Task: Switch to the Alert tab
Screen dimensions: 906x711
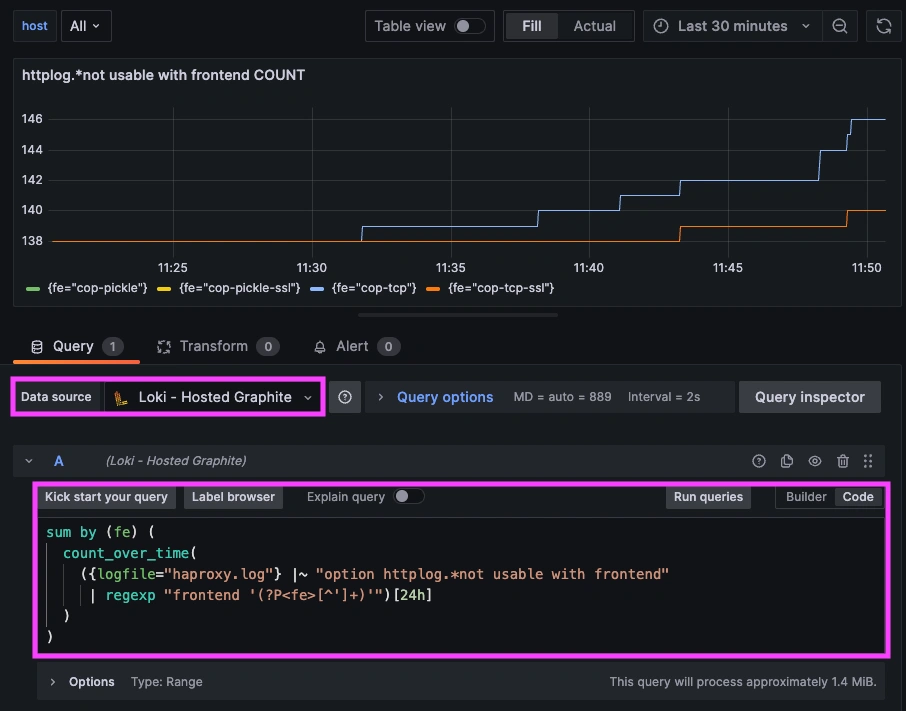Action: click(x=356, y=346)
